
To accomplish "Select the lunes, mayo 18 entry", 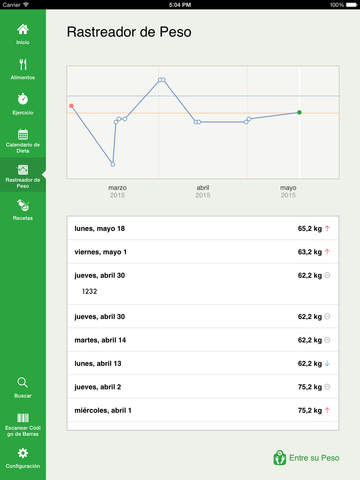I will click(x=203, y=228).
